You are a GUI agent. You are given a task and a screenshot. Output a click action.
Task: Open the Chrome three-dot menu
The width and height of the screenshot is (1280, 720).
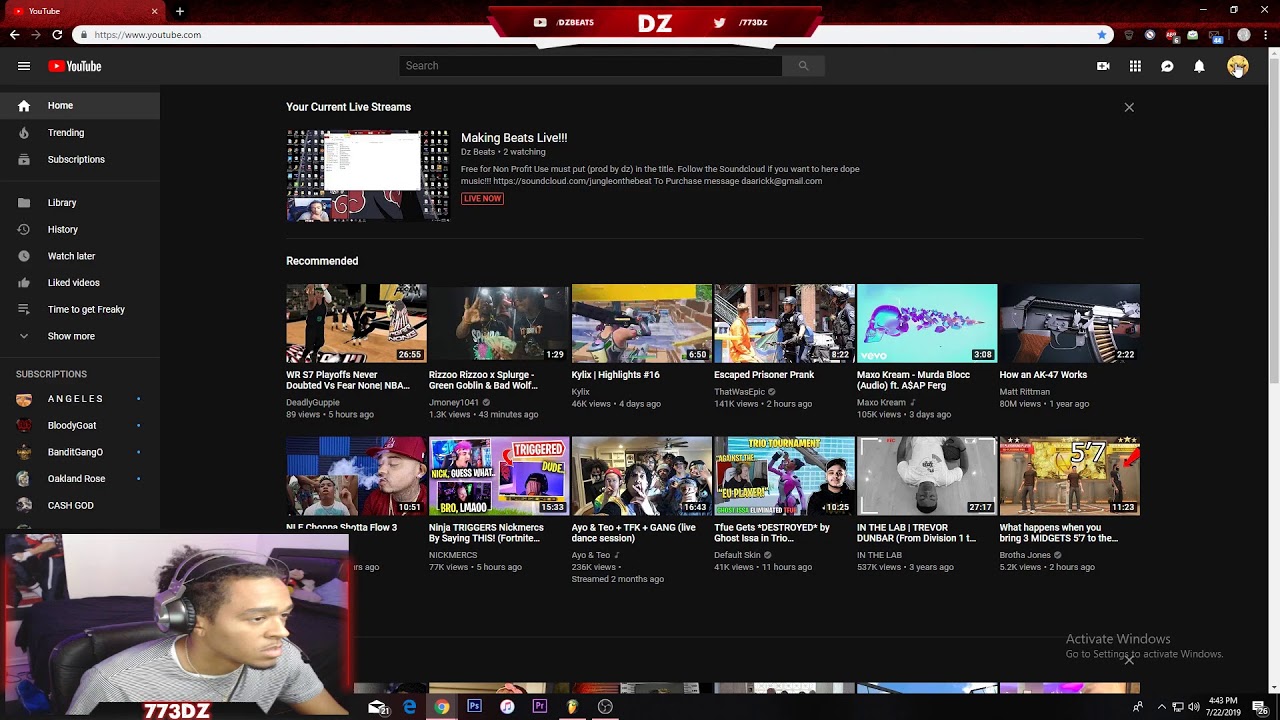(x=1265, y=35)
